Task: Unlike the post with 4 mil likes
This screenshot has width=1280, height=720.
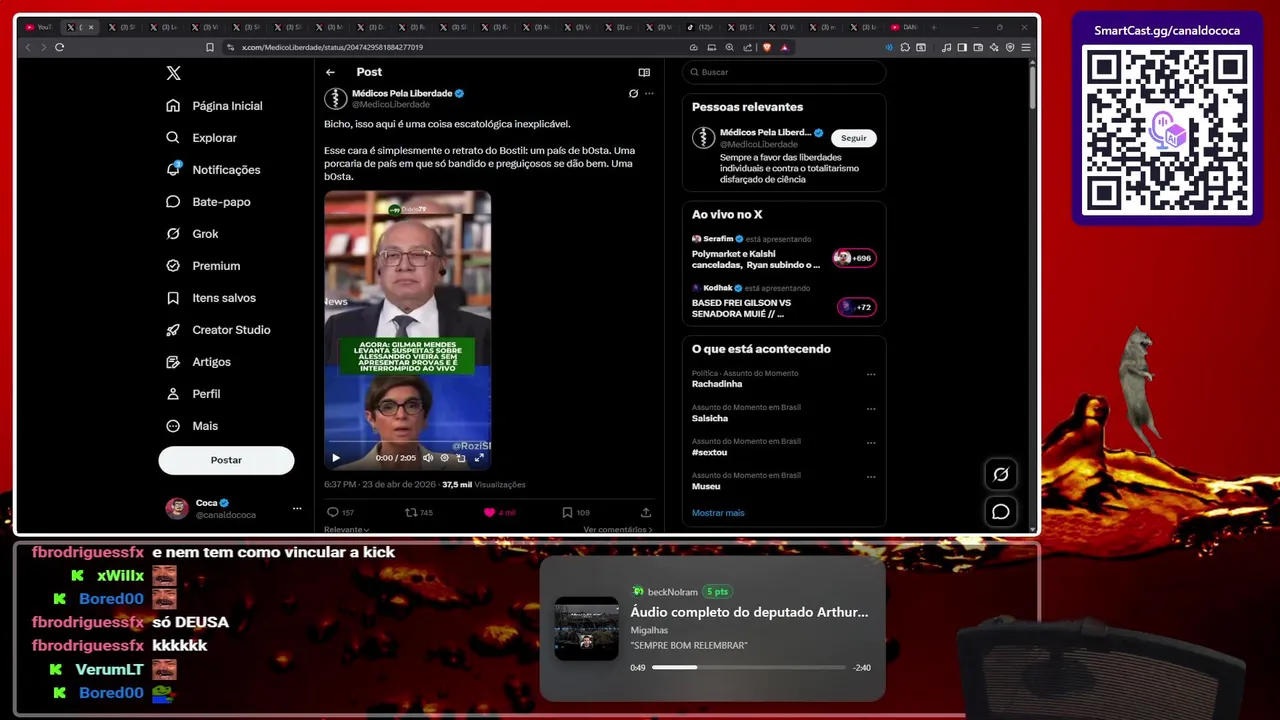Action: pyautogui.click(x=499, y=512)
